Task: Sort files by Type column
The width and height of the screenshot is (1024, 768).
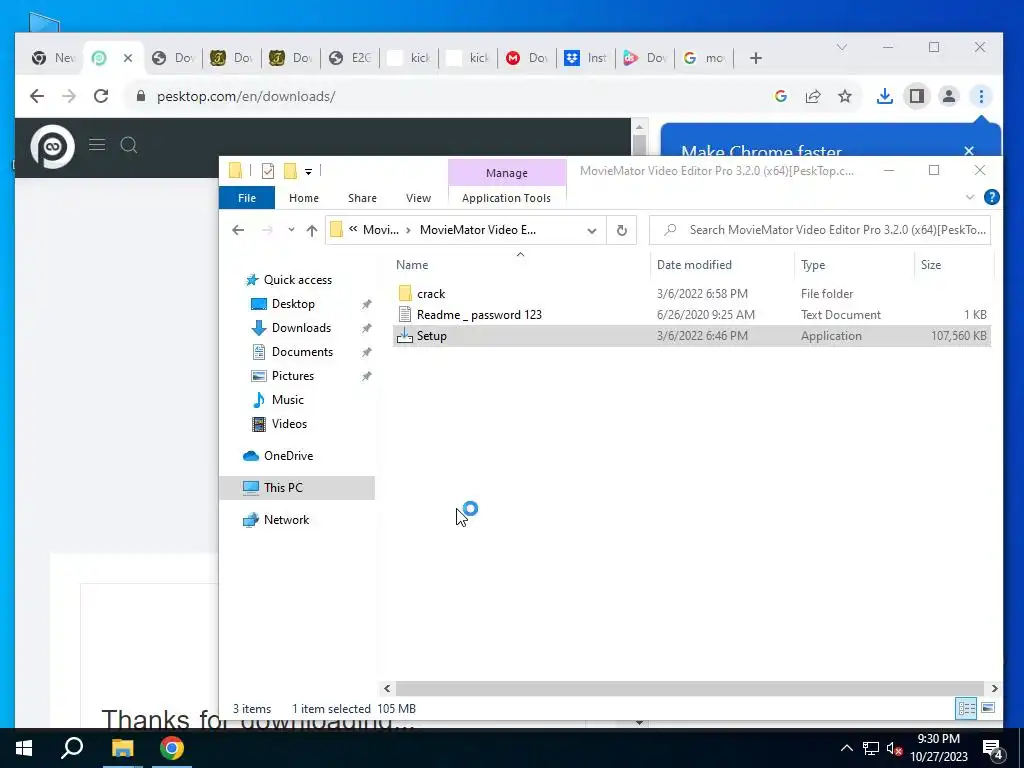Action: [x=813, y=264]
